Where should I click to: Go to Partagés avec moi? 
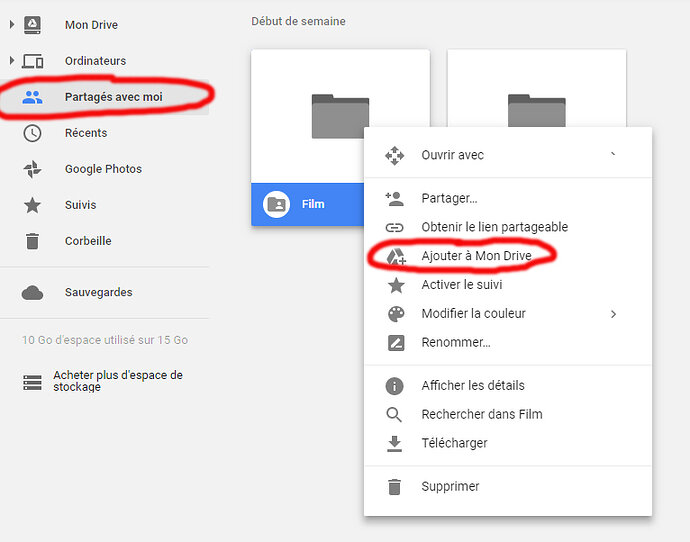[x=104, y=97]
